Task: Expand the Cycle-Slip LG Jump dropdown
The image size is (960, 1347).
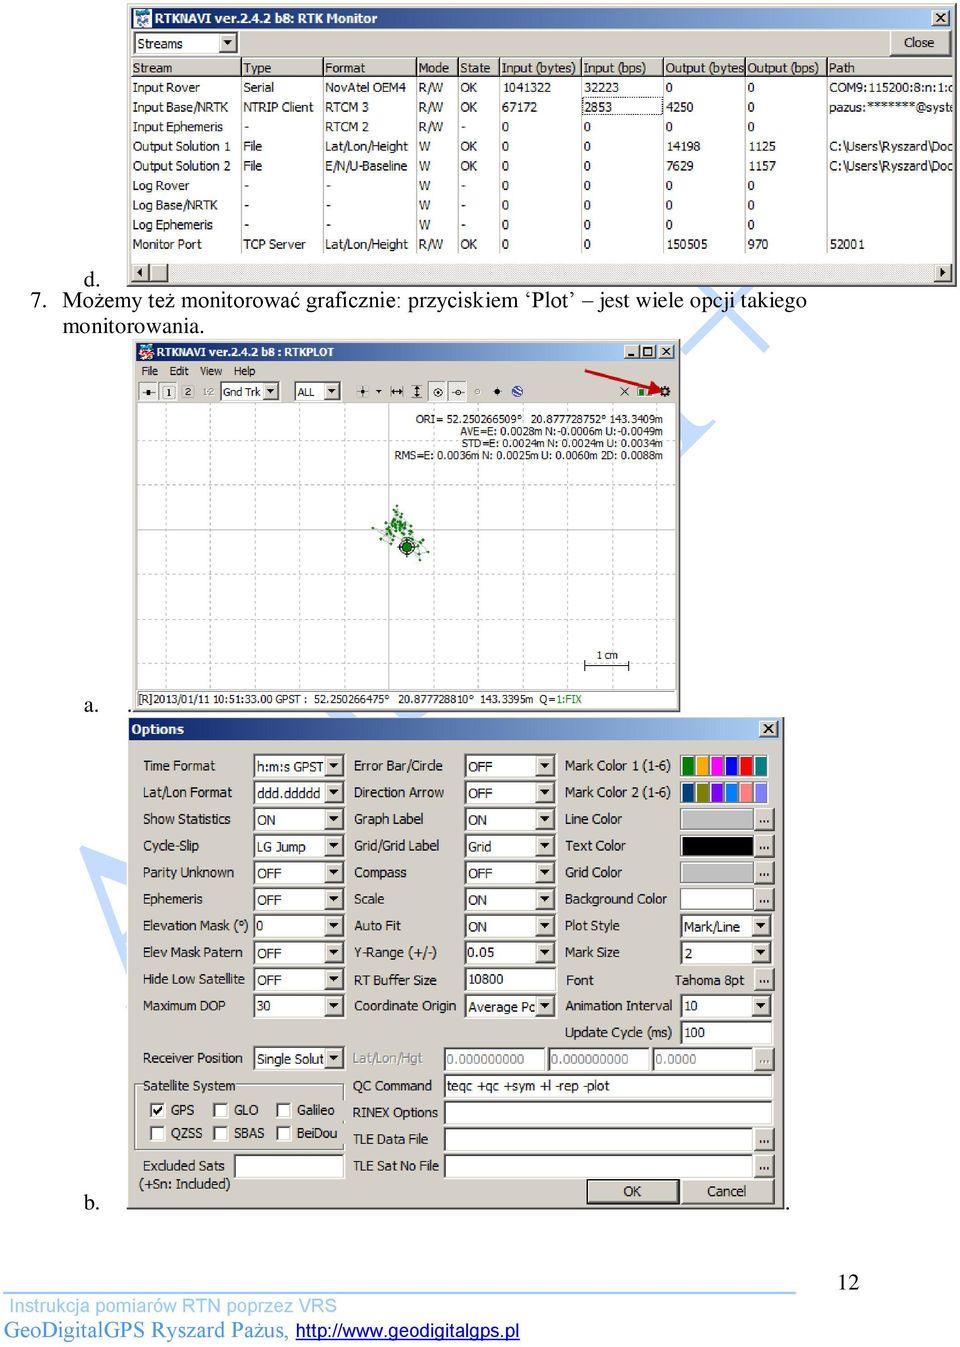Action: click(x=334, y=846)
